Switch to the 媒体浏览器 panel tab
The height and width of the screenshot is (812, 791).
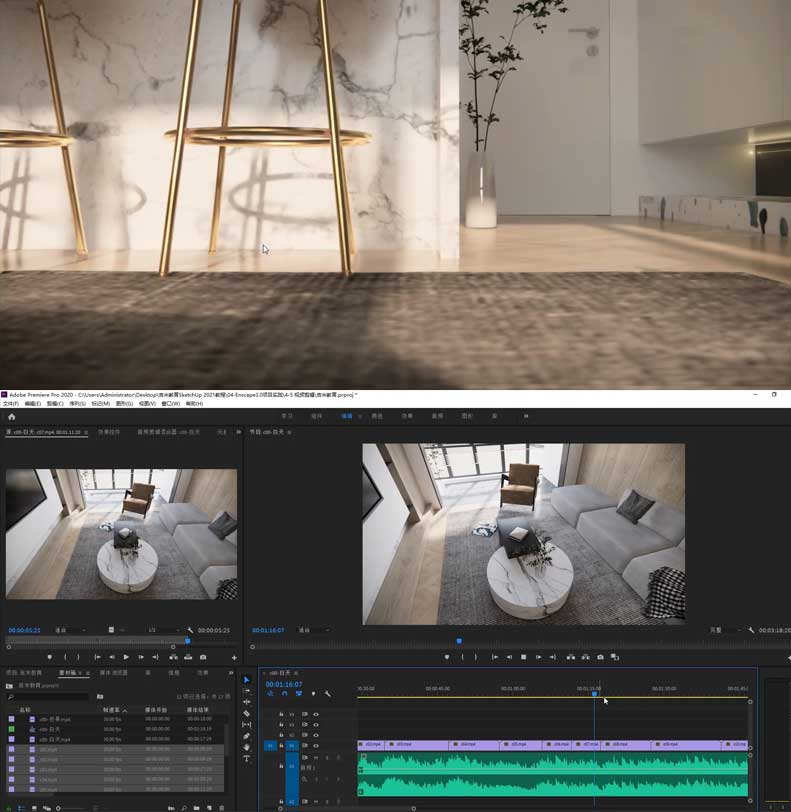coord(113,673)
